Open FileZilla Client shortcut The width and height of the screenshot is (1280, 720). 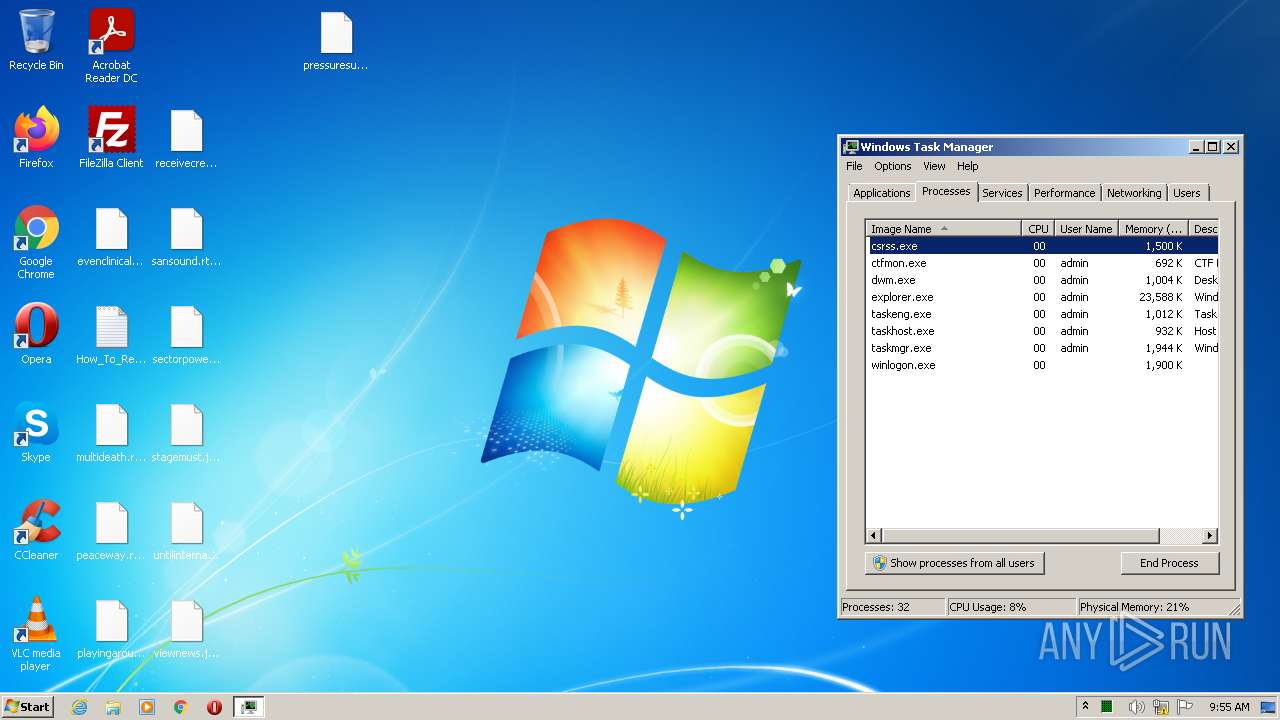click(111, 138)
